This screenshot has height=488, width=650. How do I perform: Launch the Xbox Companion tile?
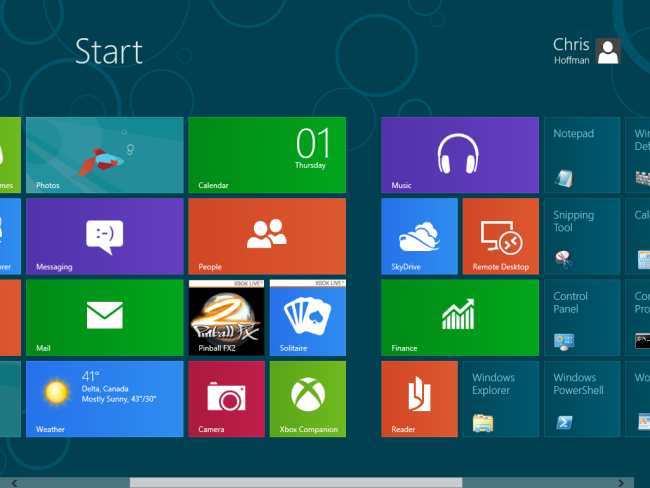point(308,399)
